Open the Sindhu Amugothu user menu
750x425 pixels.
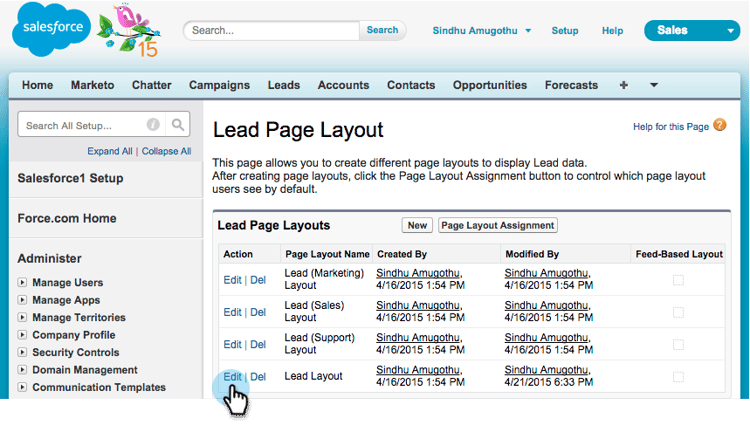[x=482, y=31]
